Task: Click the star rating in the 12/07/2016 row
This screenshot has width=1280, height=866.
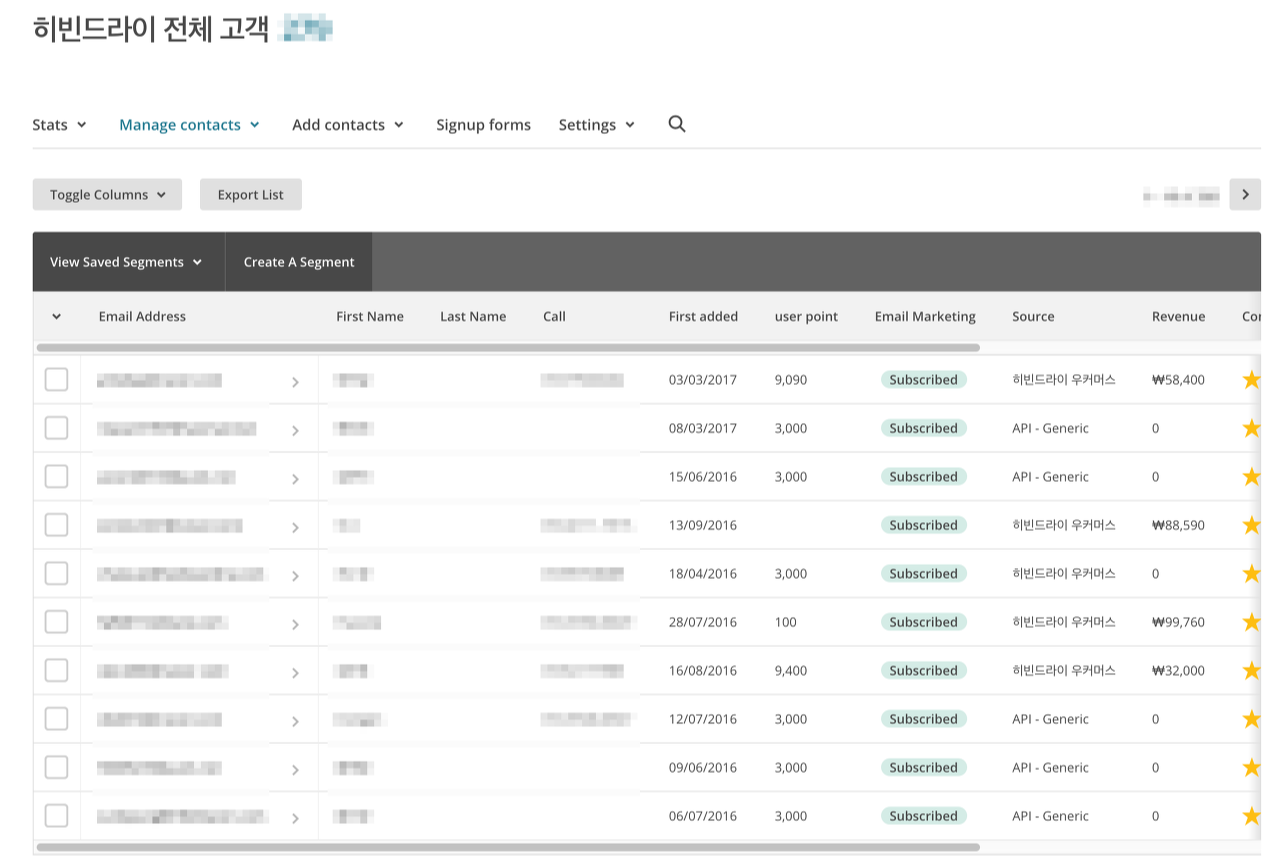Action: pyautogui.click(x=1251, y=719)
